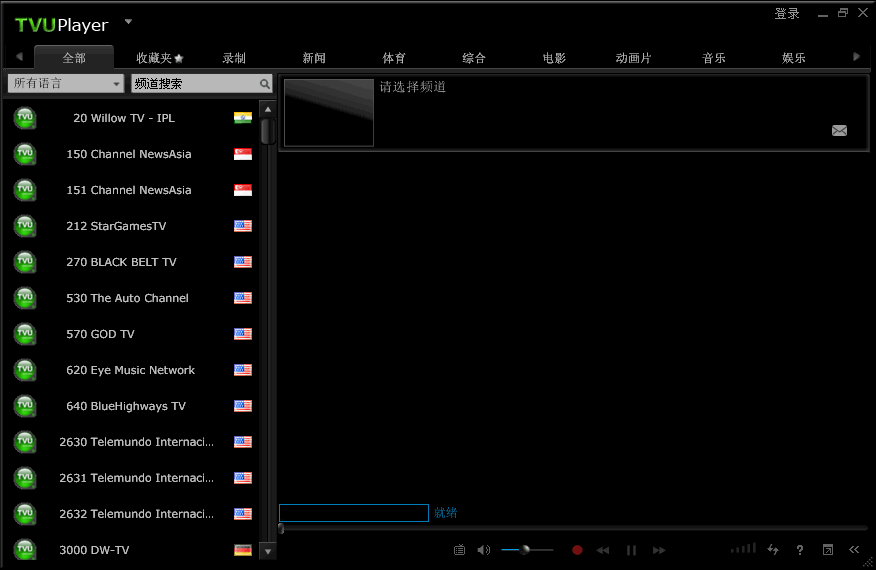The width and height of the screenshot is (876, 570).
Task: Click the fast forward button
Action: pos(659,550)
